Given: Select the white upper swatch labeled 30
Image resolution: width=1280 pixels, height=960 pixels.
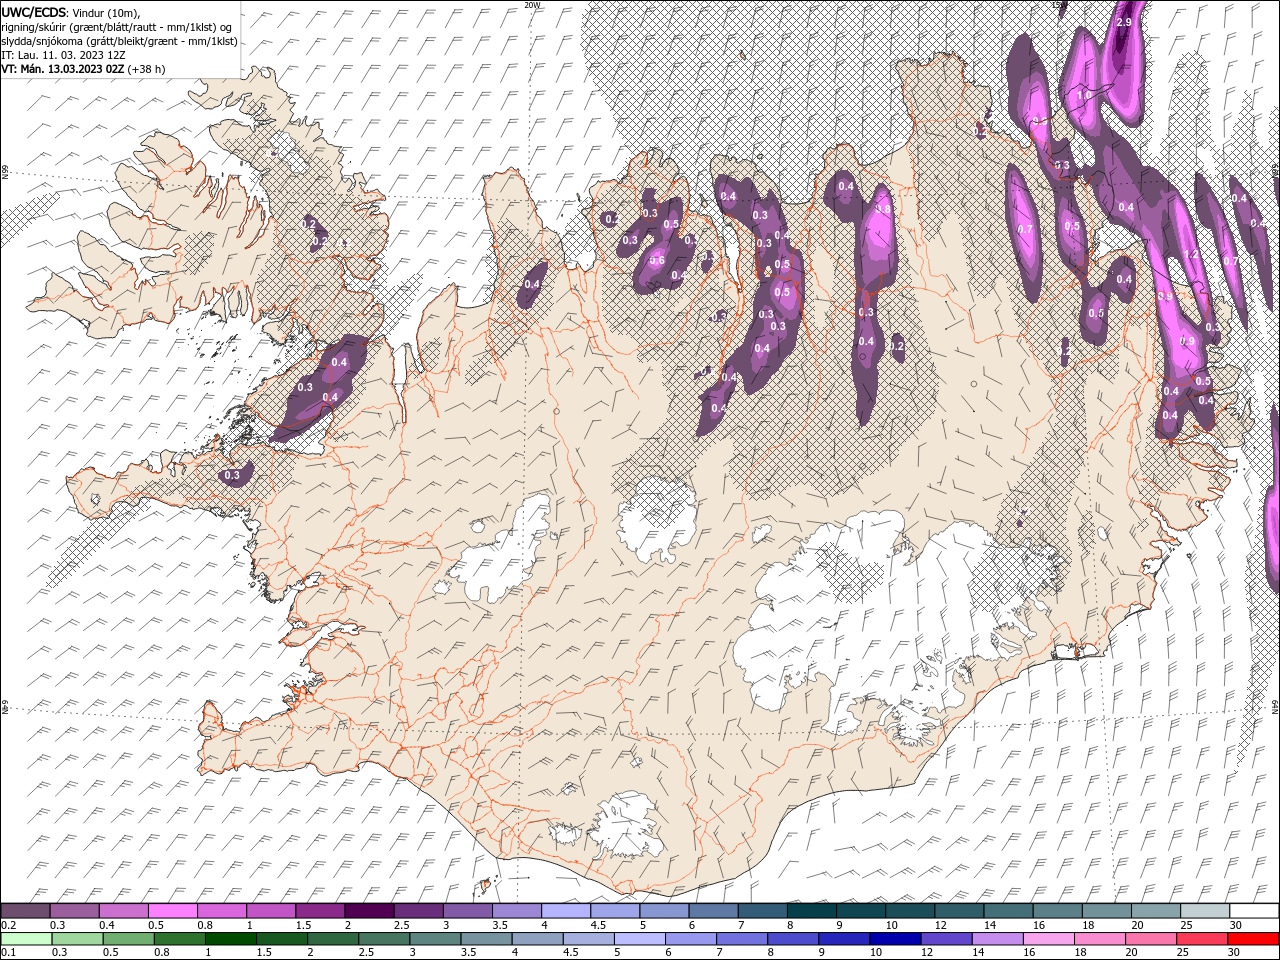Looking at the screenshot, I should click(1254, 911).
